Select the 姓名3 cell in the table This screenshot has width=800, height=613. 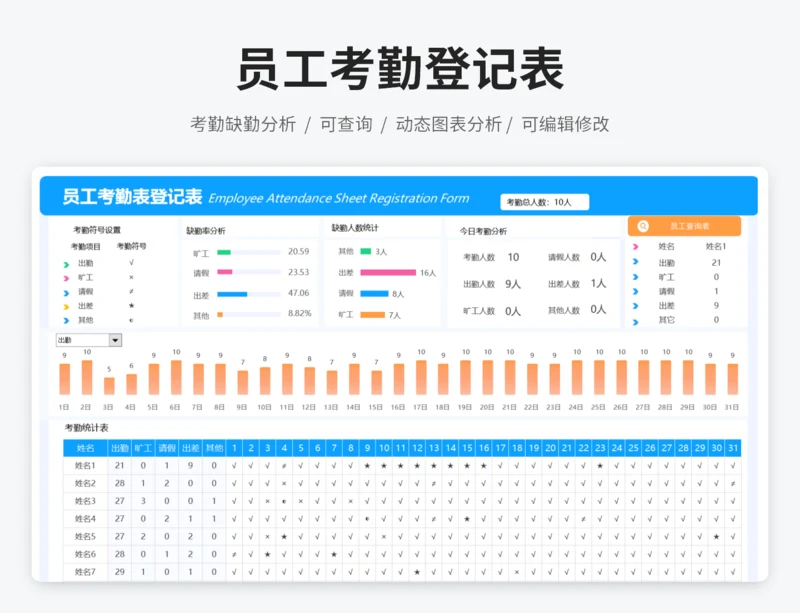click(x=85, y=501)
